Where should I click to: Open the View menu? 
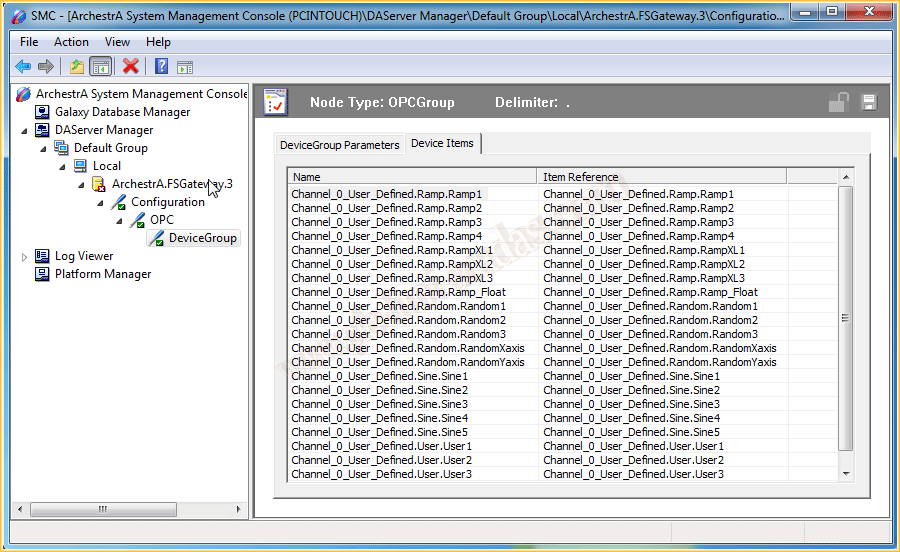[117, 42]
